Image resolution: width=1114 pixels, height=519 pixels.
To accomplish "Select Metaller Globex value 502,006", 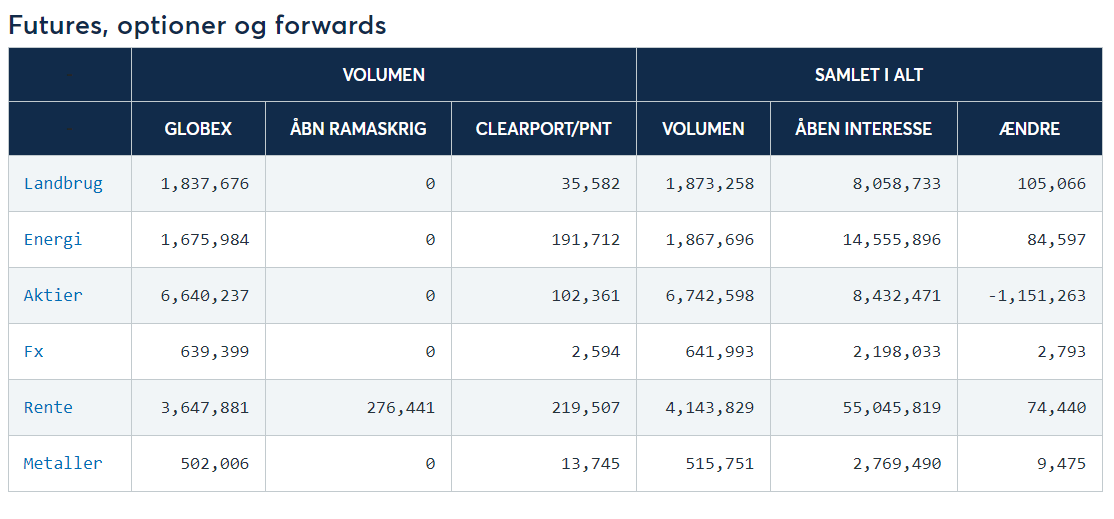I will pos(215,464).
